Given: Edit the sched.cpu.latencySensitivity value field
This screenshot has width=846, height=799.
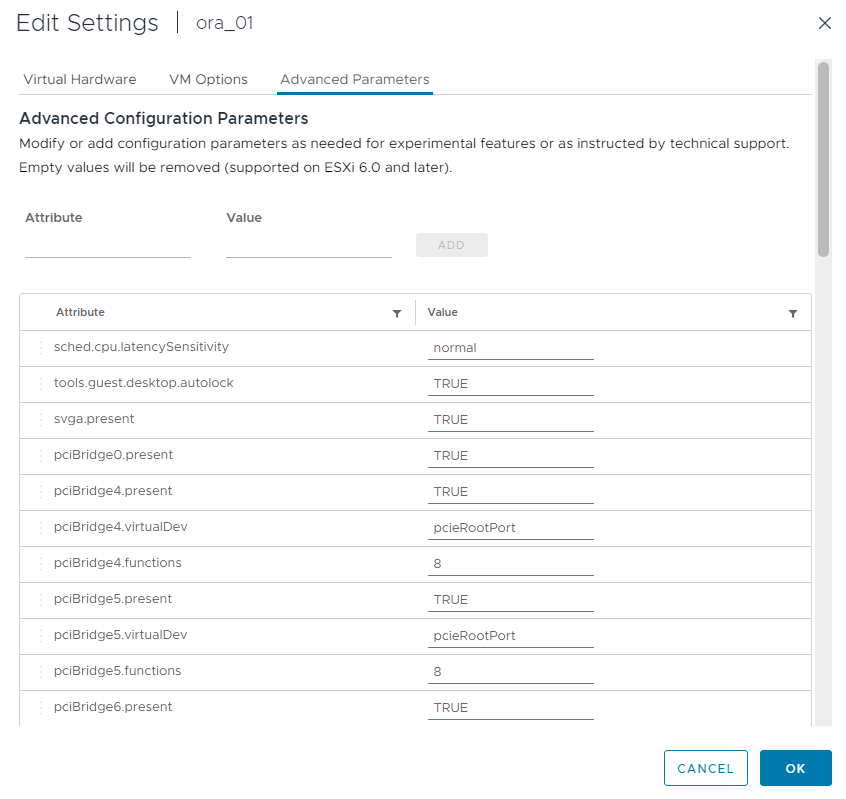Looking at the screenshot, I should click(510, 348).
